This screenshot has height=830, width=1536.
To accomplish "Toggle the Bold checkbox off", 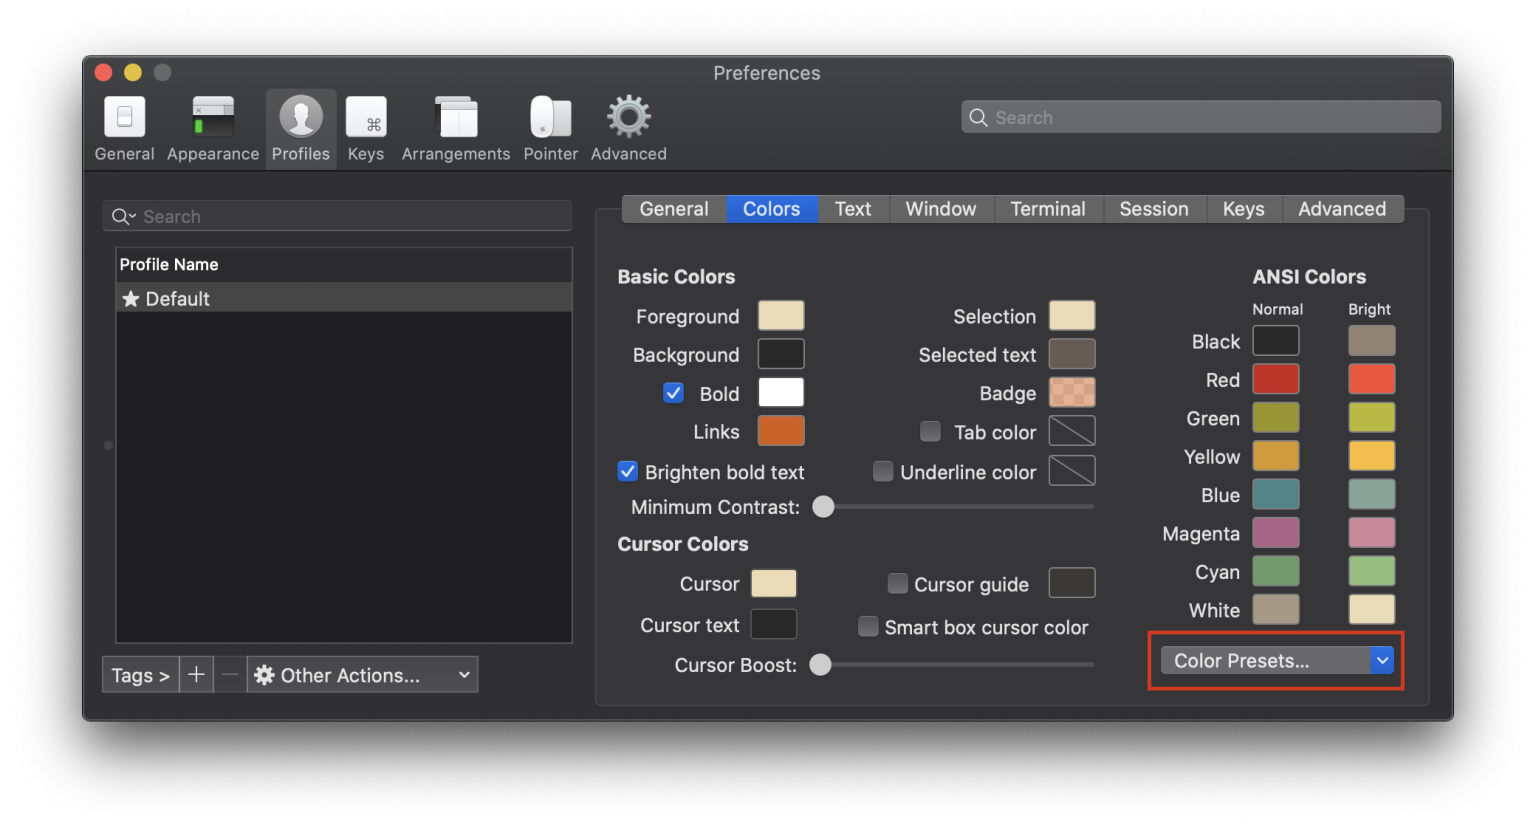I will tap(673, 393).
